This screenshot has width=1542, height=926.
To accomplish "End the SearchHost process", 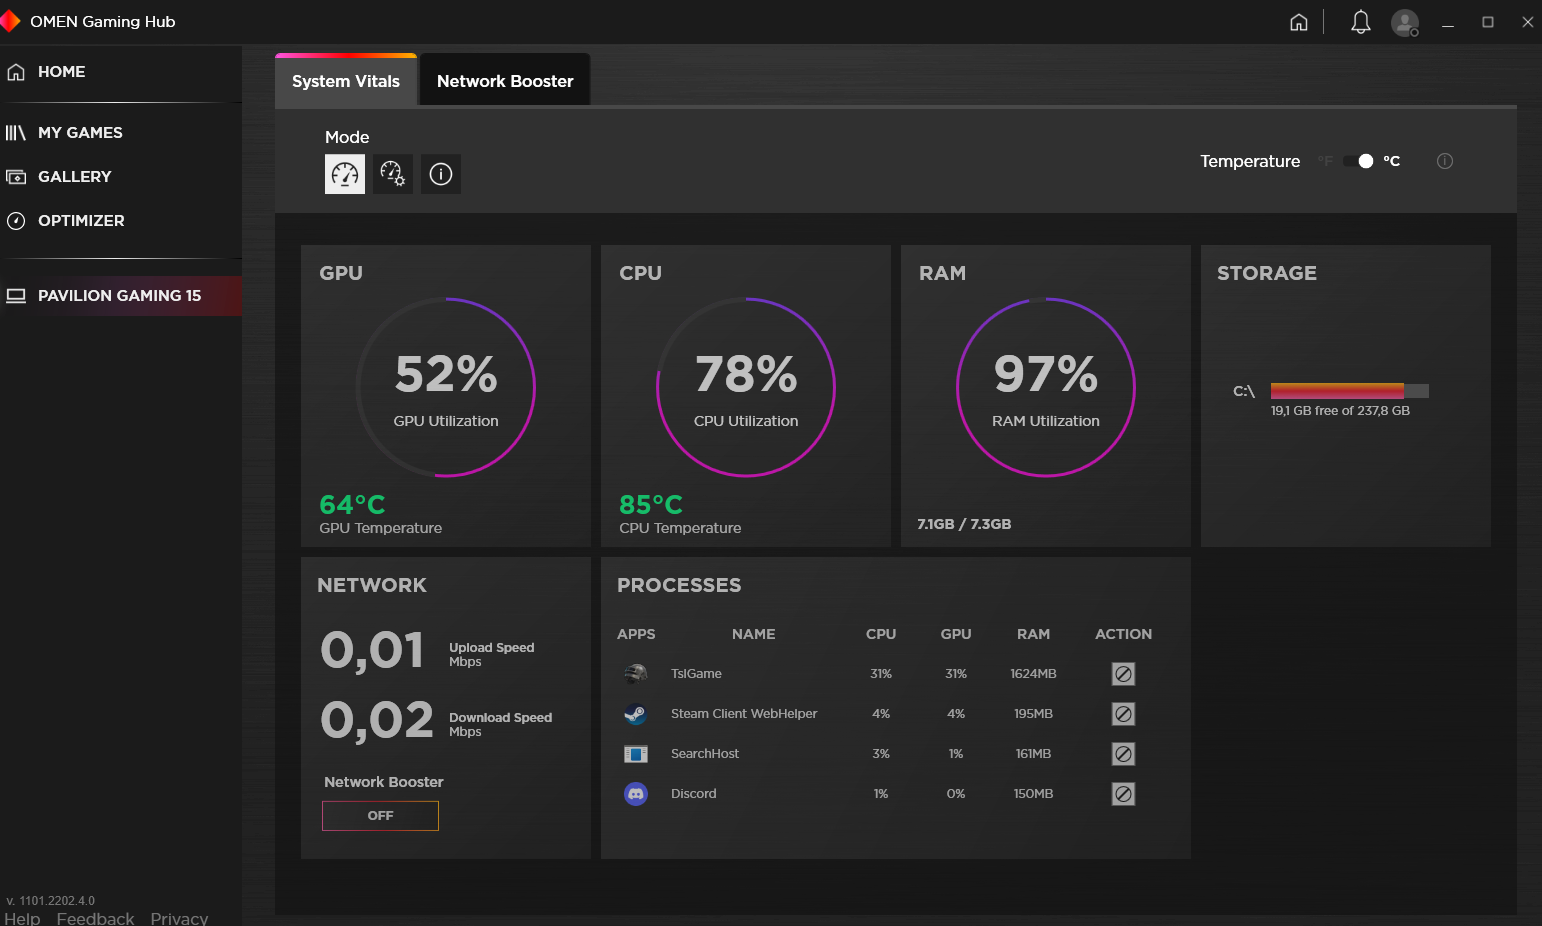I will click(x=1123, y=754).
